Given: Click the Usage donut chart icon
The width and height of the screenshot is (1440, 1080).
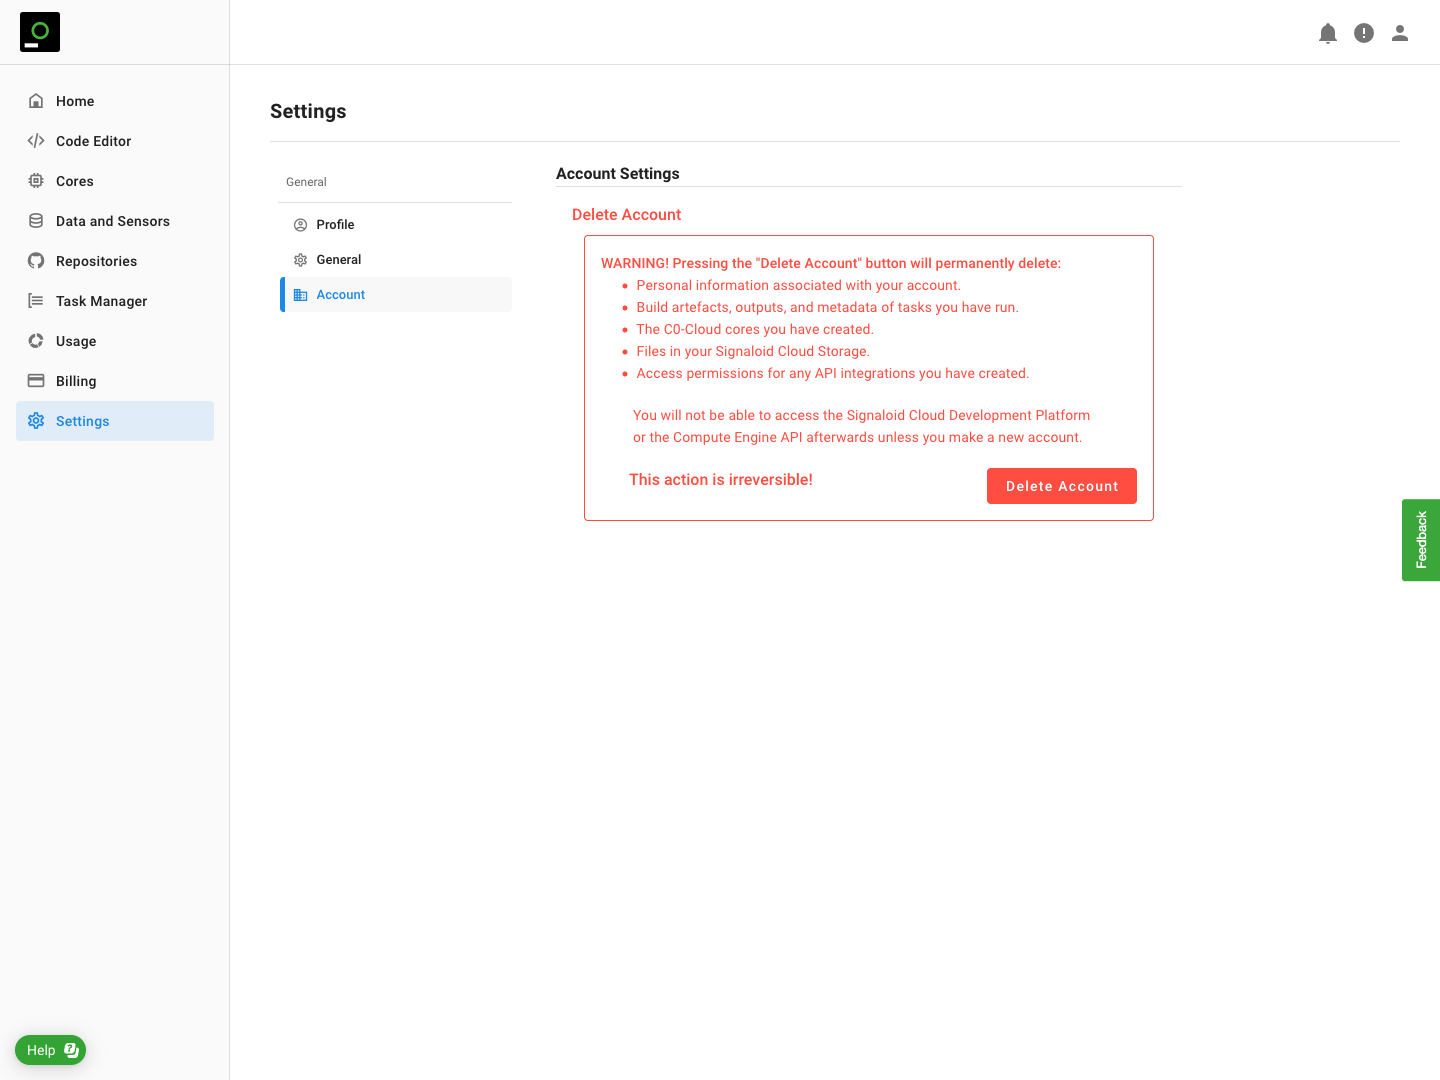Looking at the screenshot, I should click(x=36, y=341).
